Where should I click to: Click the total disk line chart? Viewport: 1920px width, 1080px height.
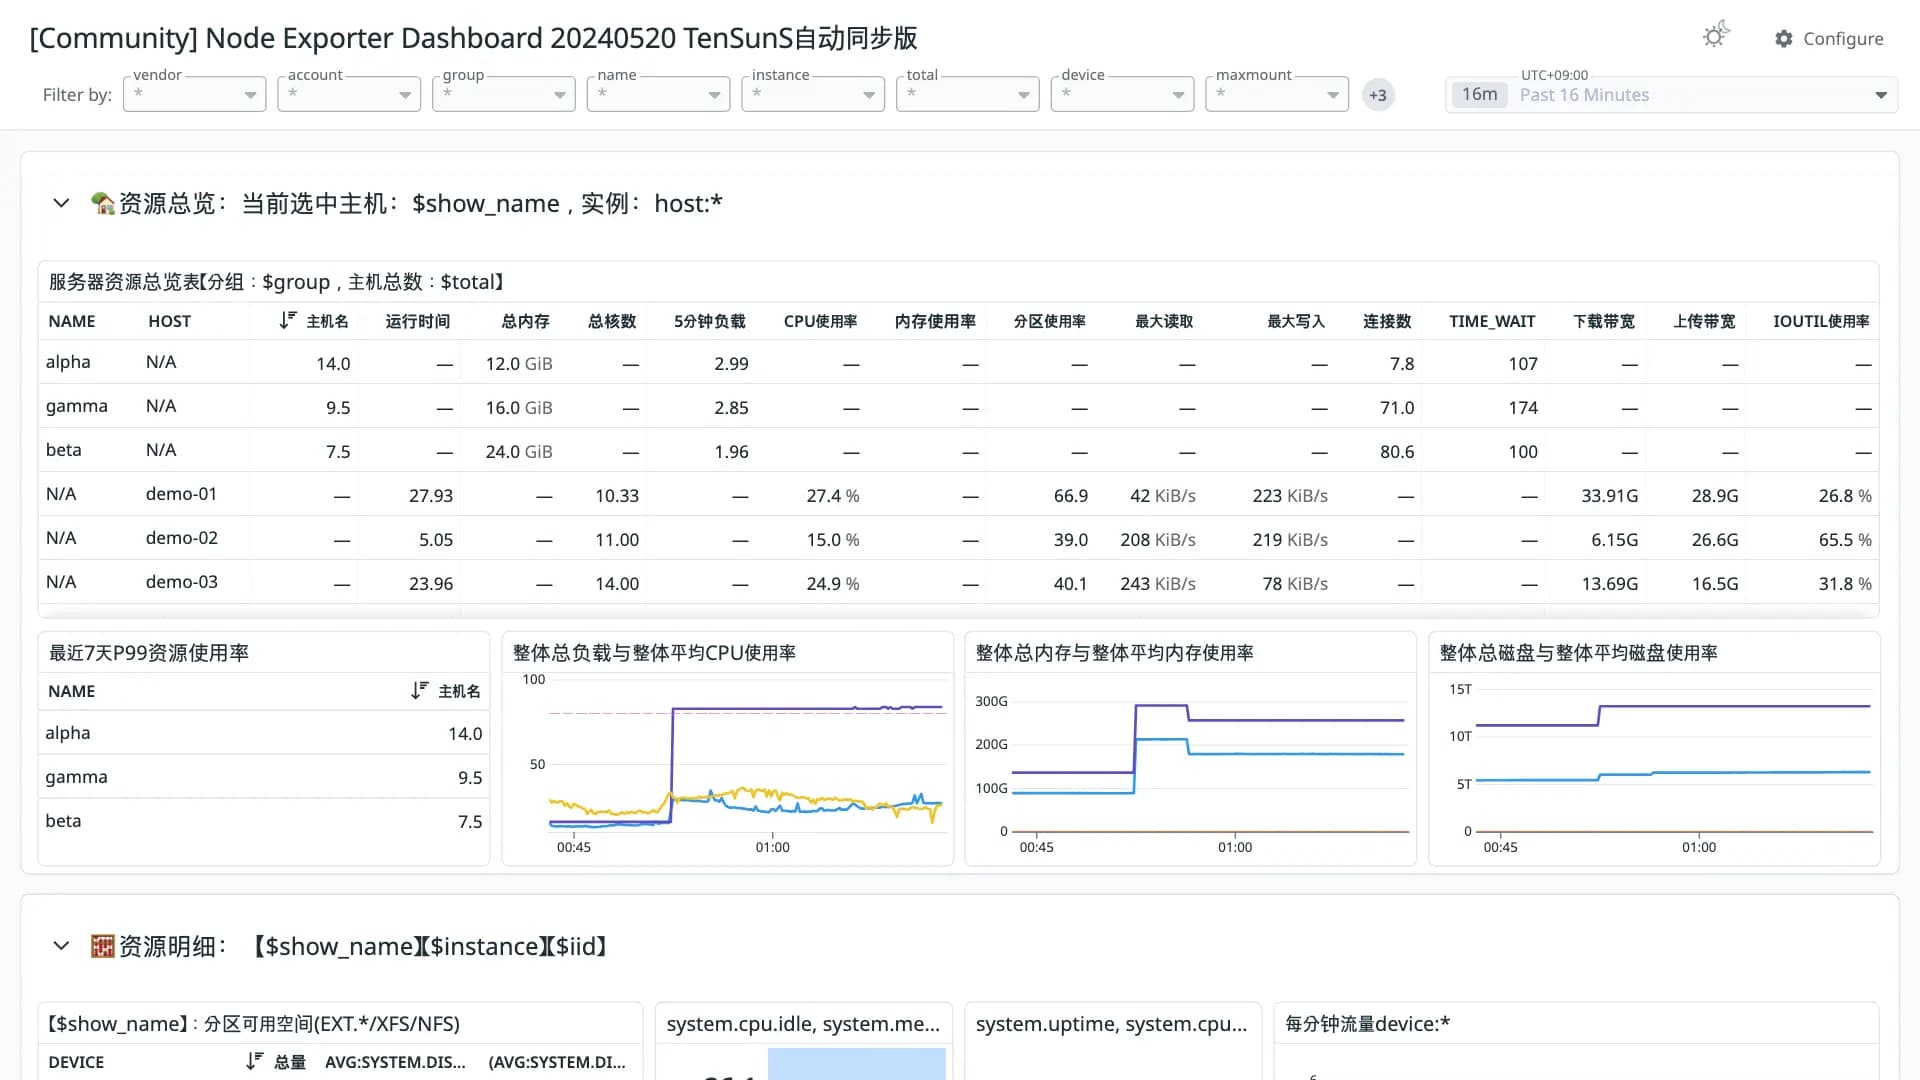(x=1674, y=760)
